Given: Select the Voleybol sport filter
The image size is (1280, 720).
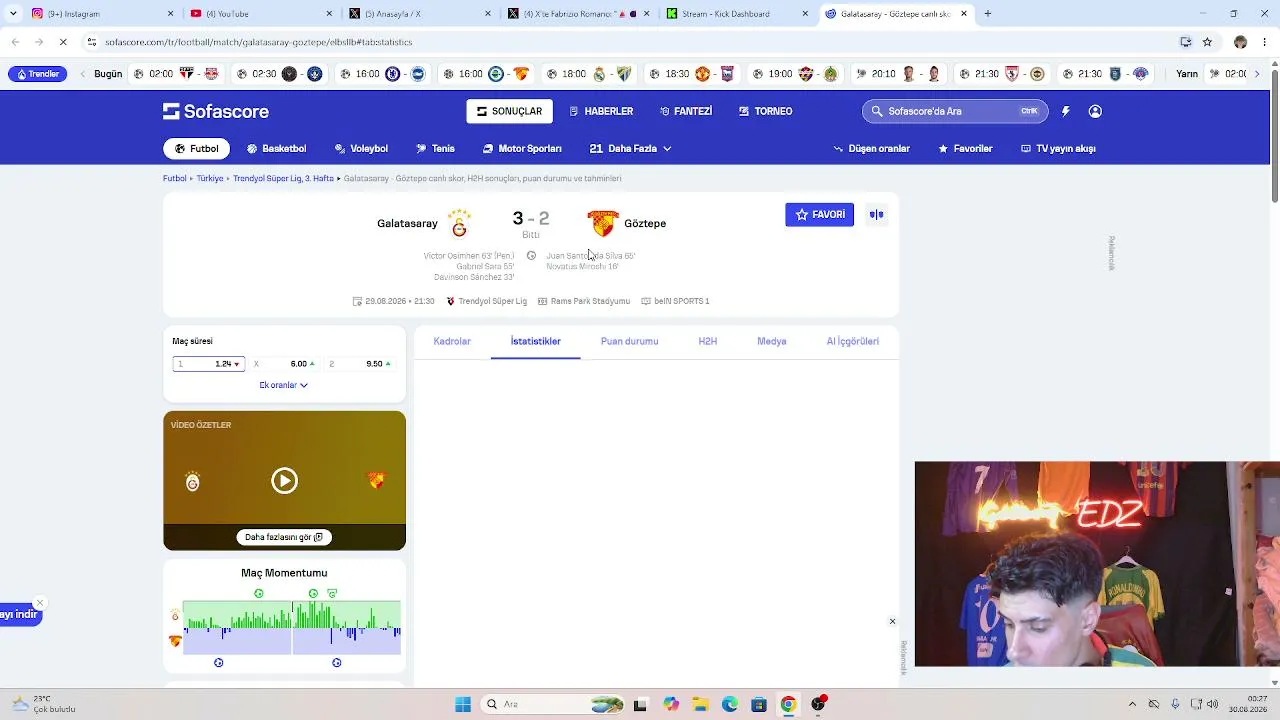Looking at the screenshot, I should point(361,149).
